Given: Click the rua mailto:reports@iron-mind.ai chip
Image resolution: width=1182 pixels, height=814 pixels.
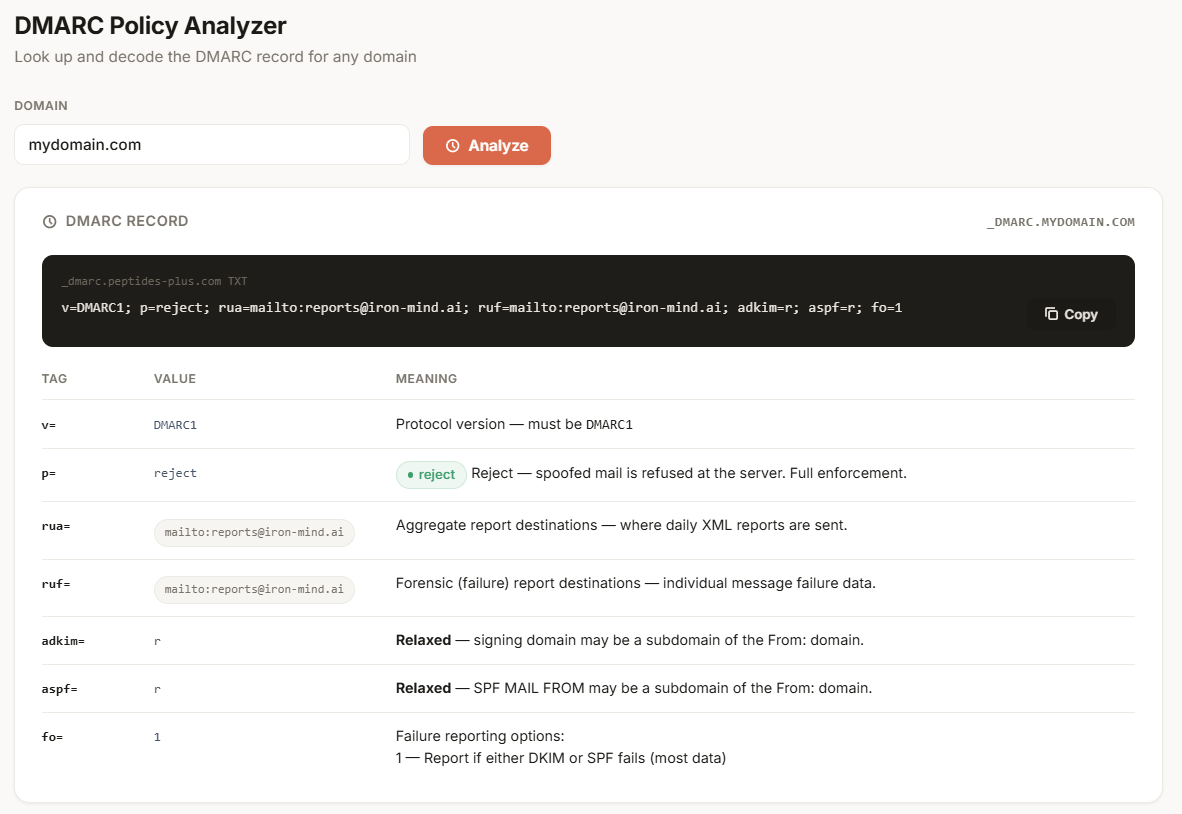Looking at the screenshot, I should pos(254,532).
